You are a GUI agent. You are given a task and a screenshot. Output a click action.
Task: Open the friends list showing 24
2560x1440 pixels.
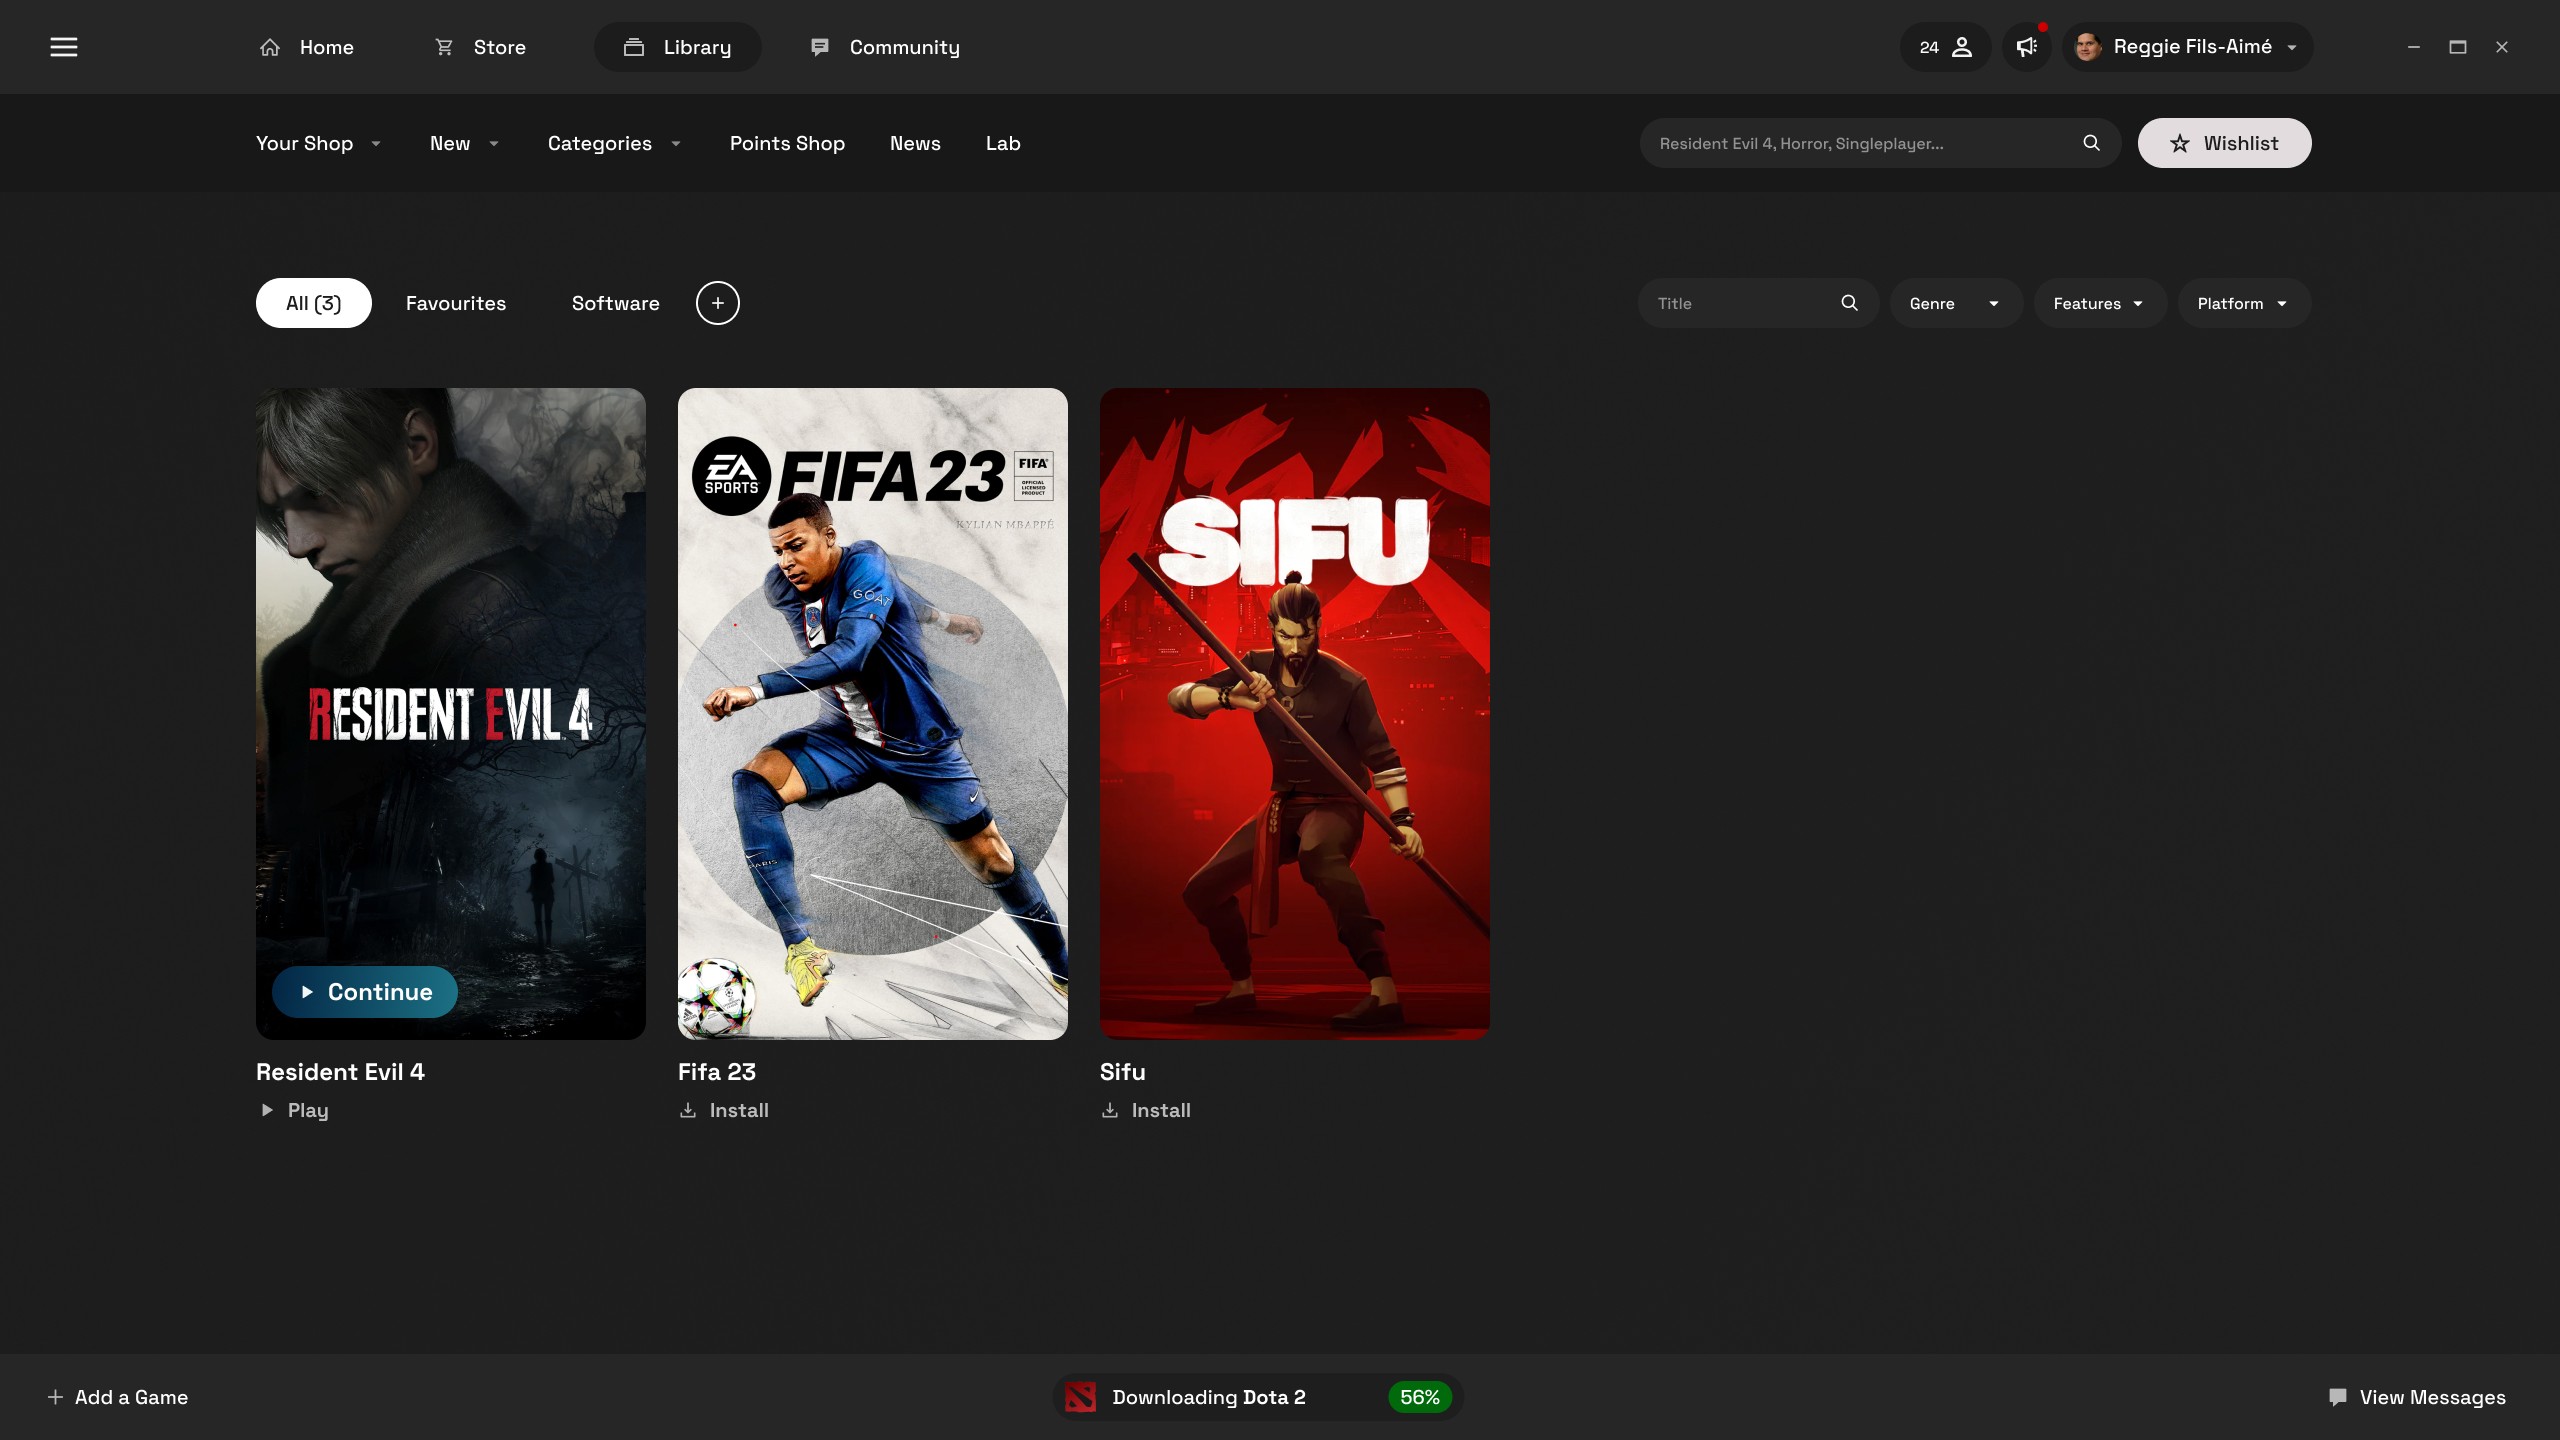(1945, 47)
